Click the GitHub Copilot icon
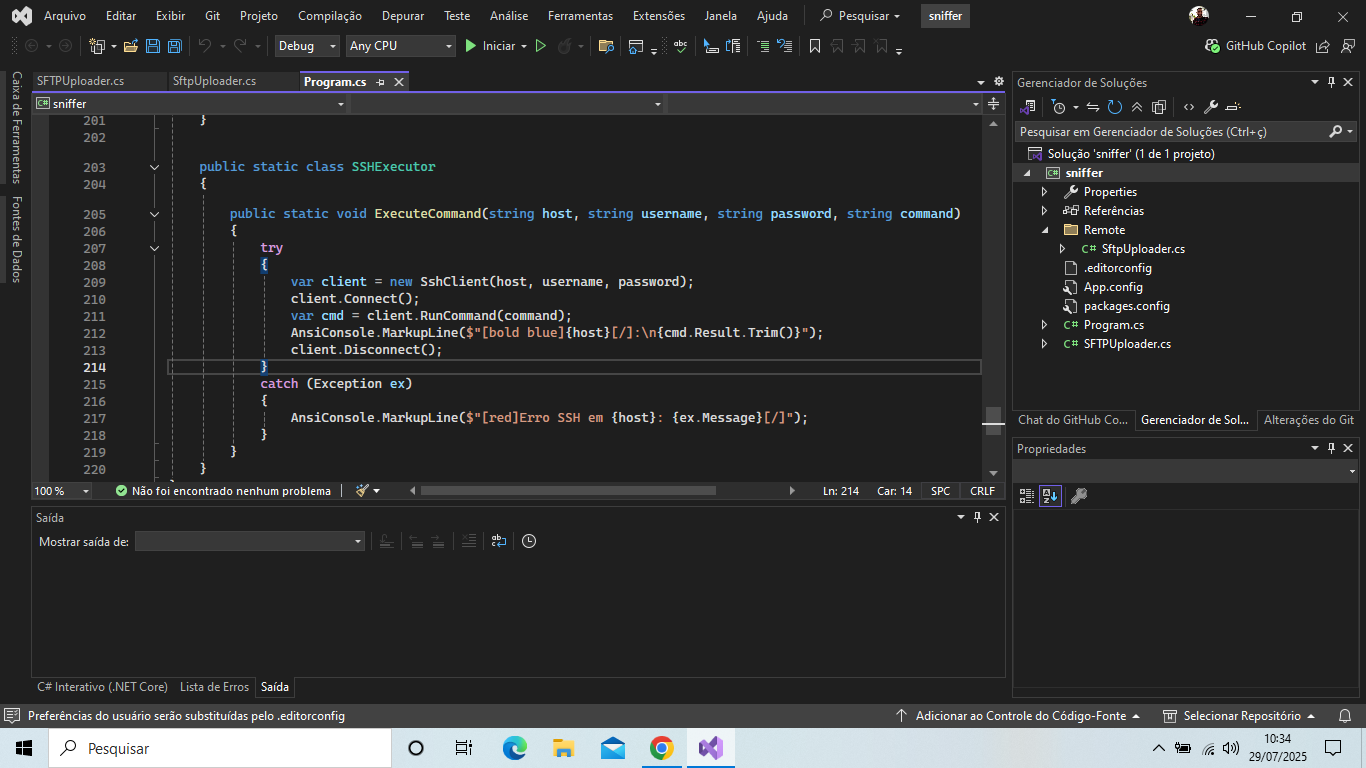The height and width of the screenshot is (768, 1366). (x=1212, y=46)
